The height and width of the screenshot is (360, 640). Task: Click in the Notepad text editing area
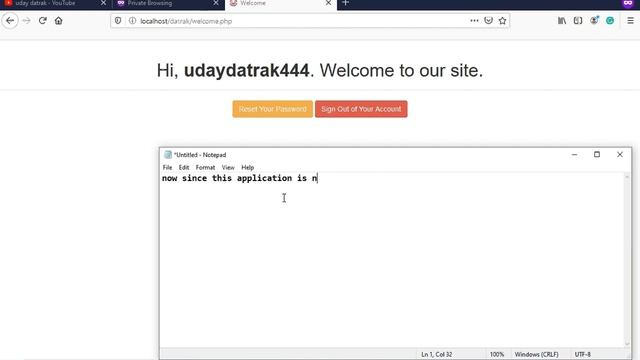[392, 260]
